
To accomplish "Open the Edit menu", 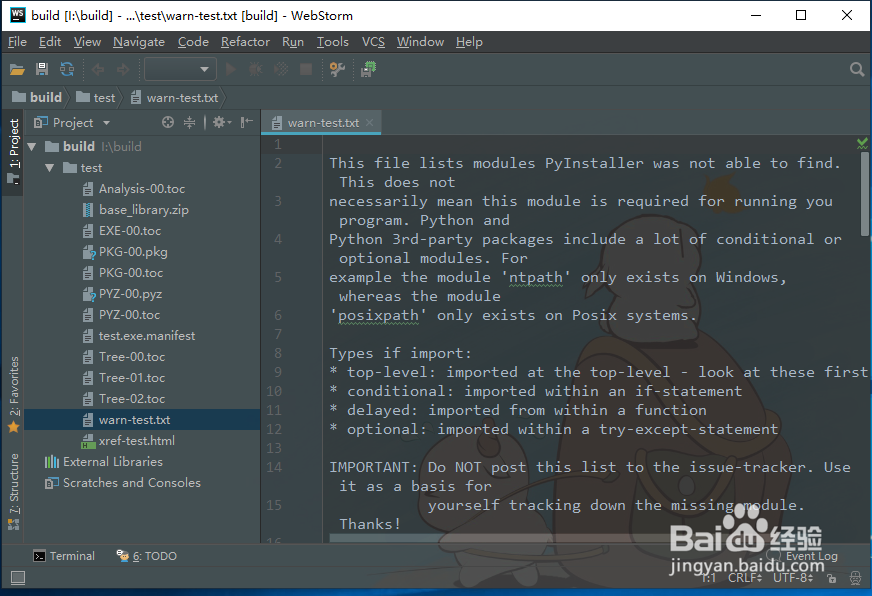I will point(49,42).
